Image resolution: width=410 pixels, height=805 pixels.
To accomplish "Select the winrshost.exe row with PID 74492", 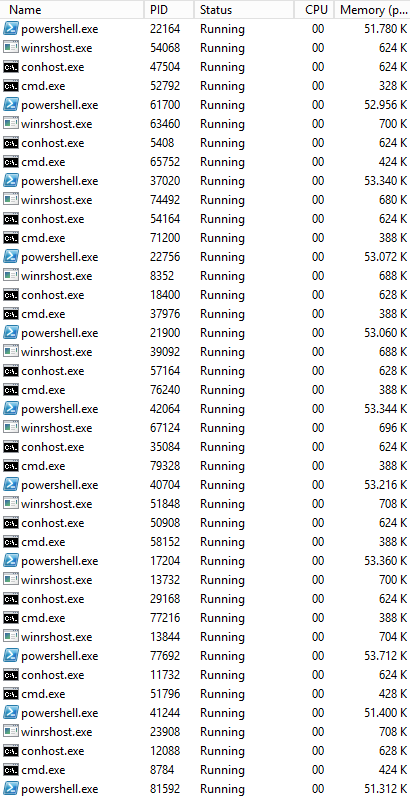I will coord(205,200).
